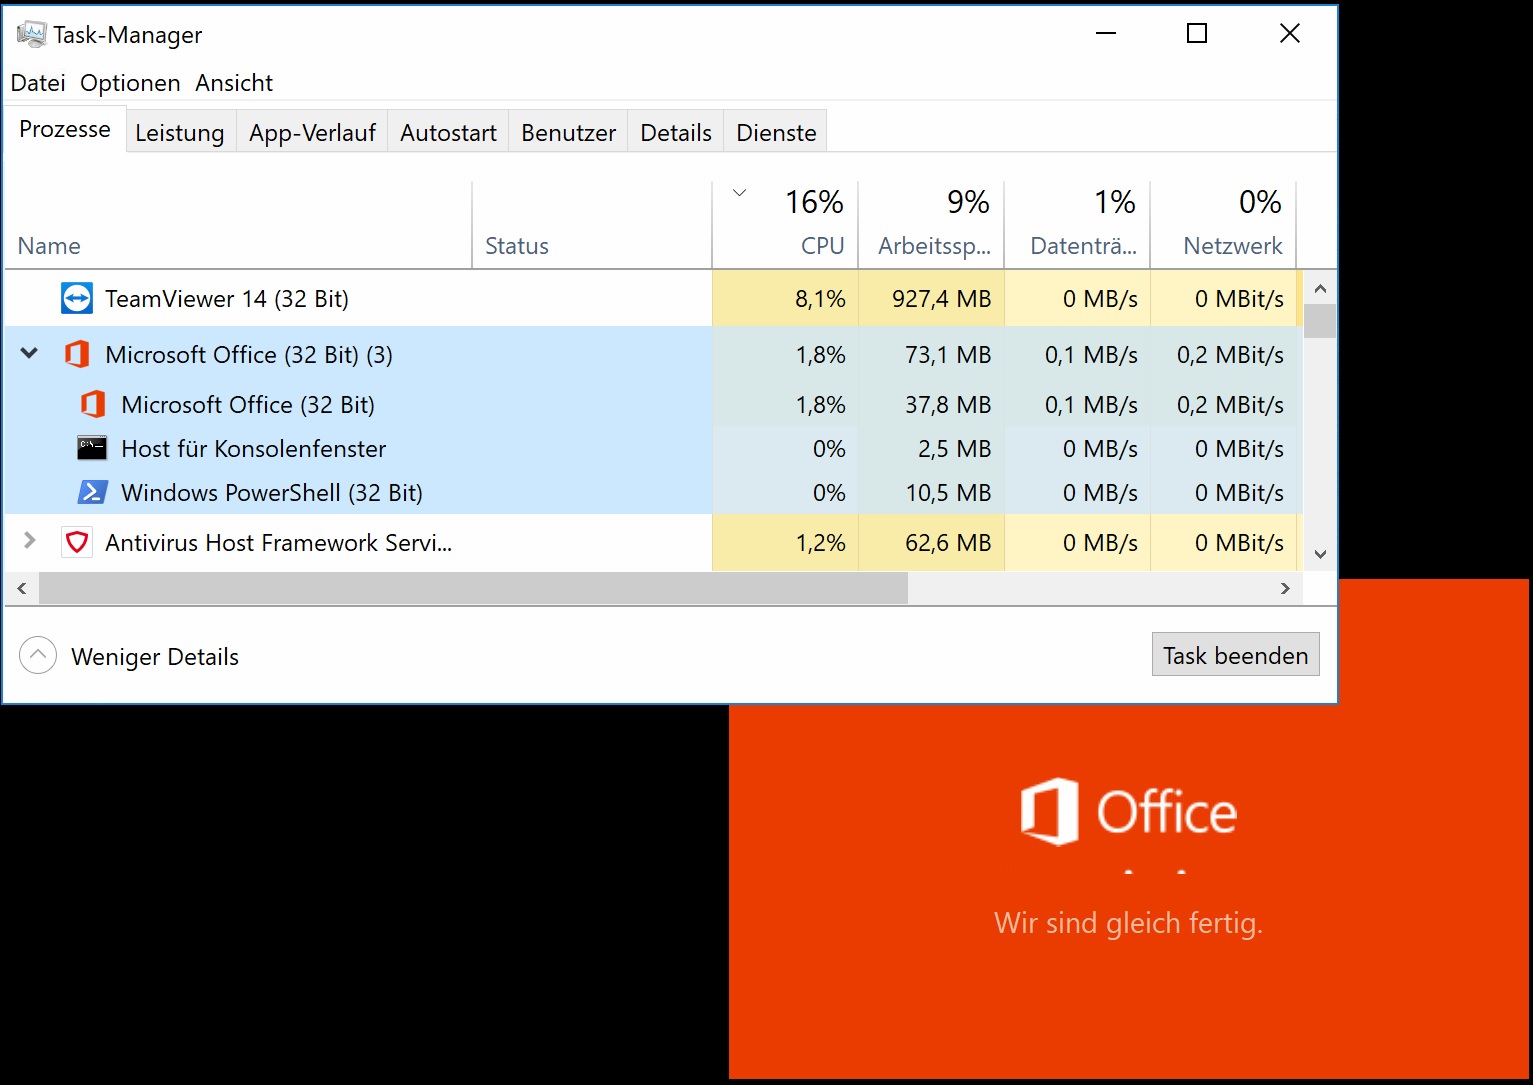Click the sort arrow above the CPU column
The width and height of the screenshot is (1533, 1085).
[x=740, y=193]
